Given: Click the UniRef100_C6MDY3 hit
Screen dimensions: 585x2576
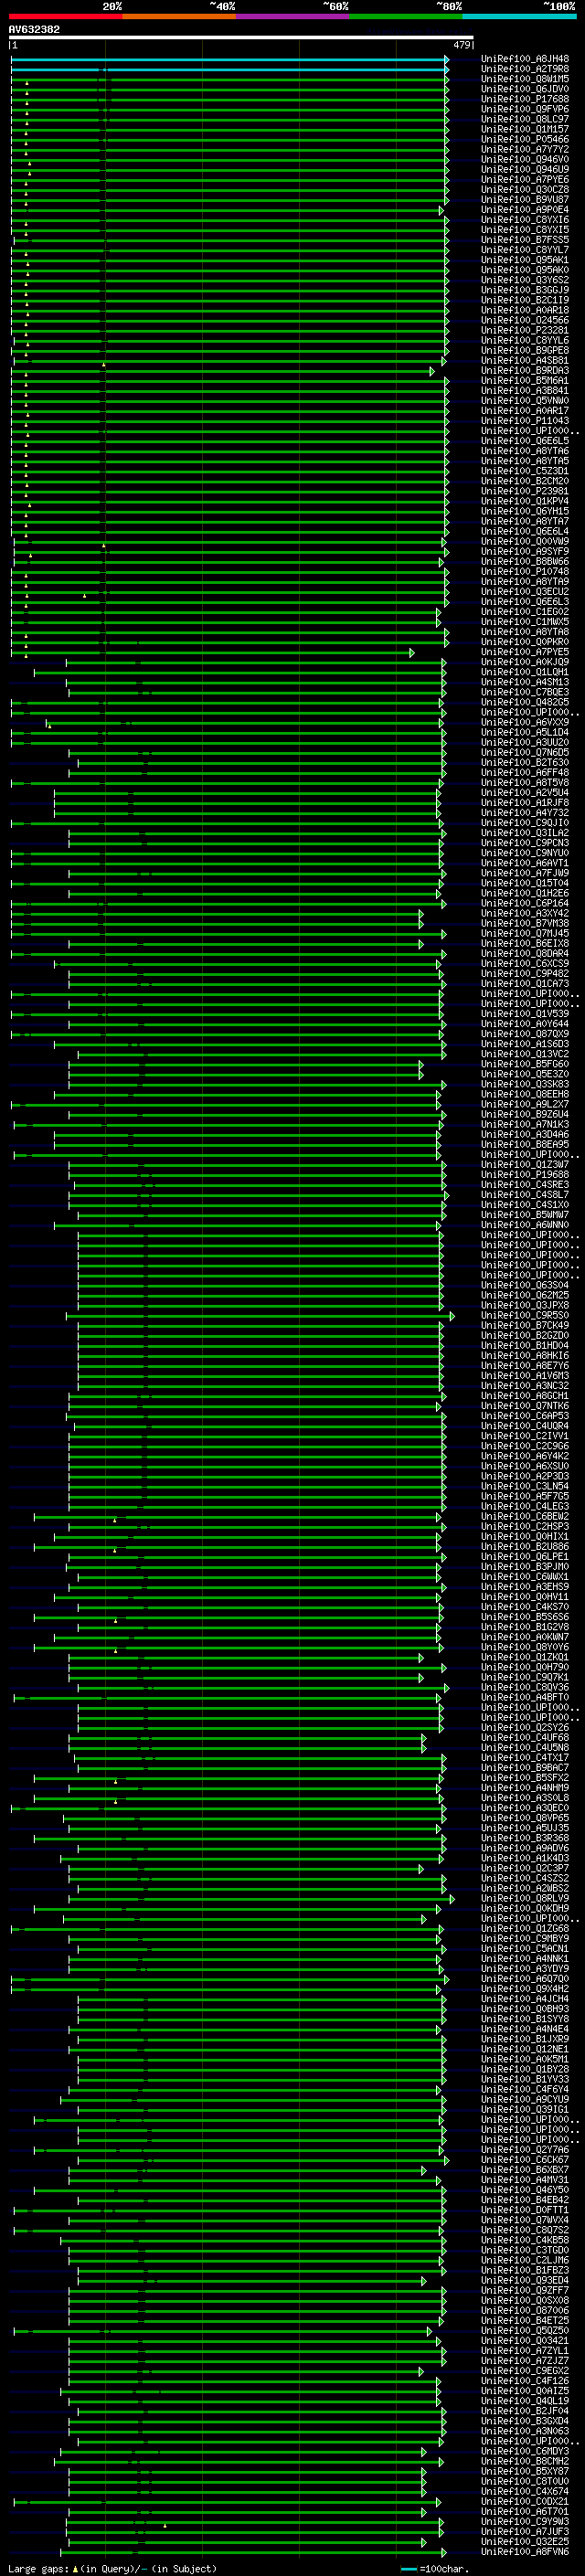Looking at the screenshot, I should [525, 2452].
